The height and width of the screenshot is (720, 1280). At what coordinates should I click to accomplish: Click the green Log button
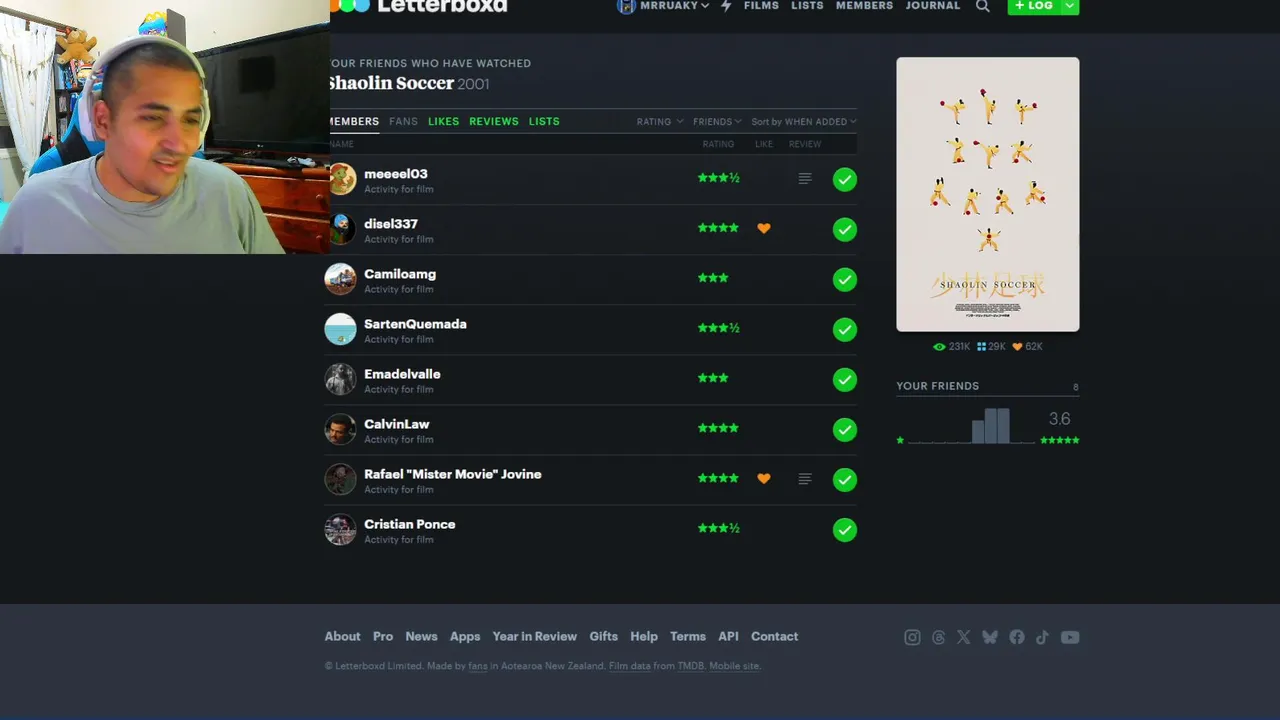1034,6
